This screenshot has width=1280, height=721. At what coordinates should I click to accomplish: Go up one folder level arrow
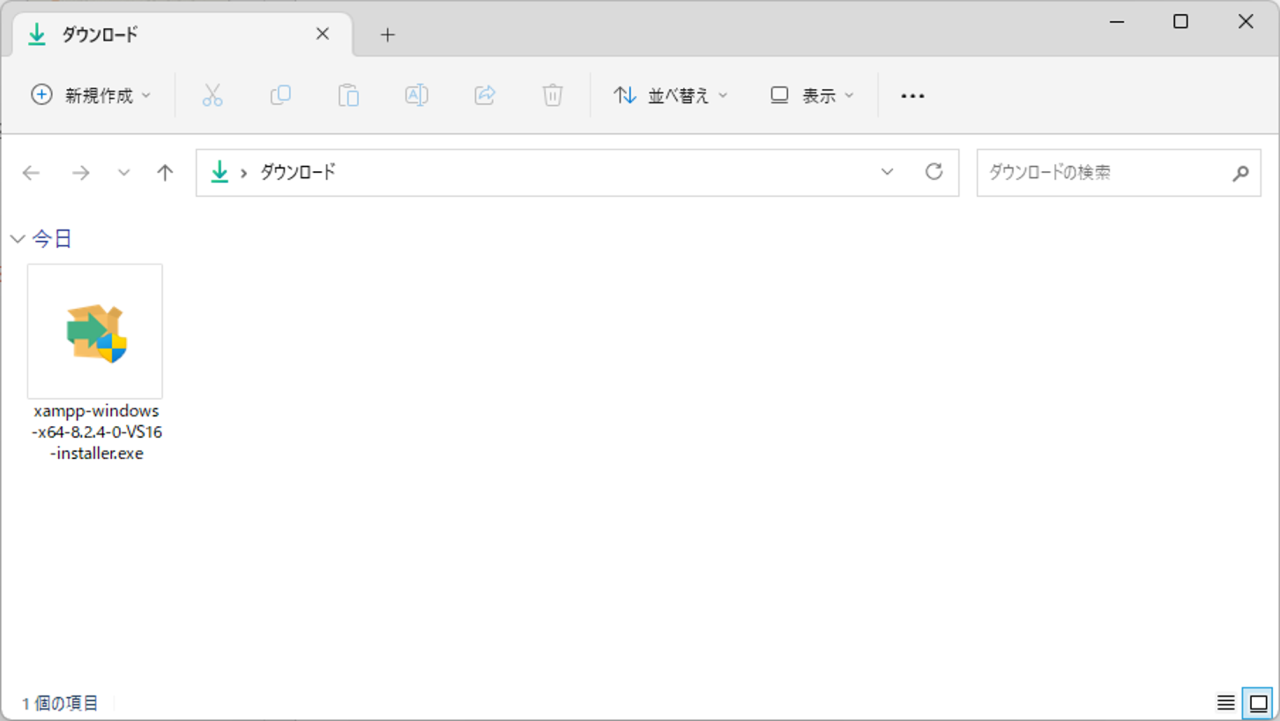pos(166,173)
